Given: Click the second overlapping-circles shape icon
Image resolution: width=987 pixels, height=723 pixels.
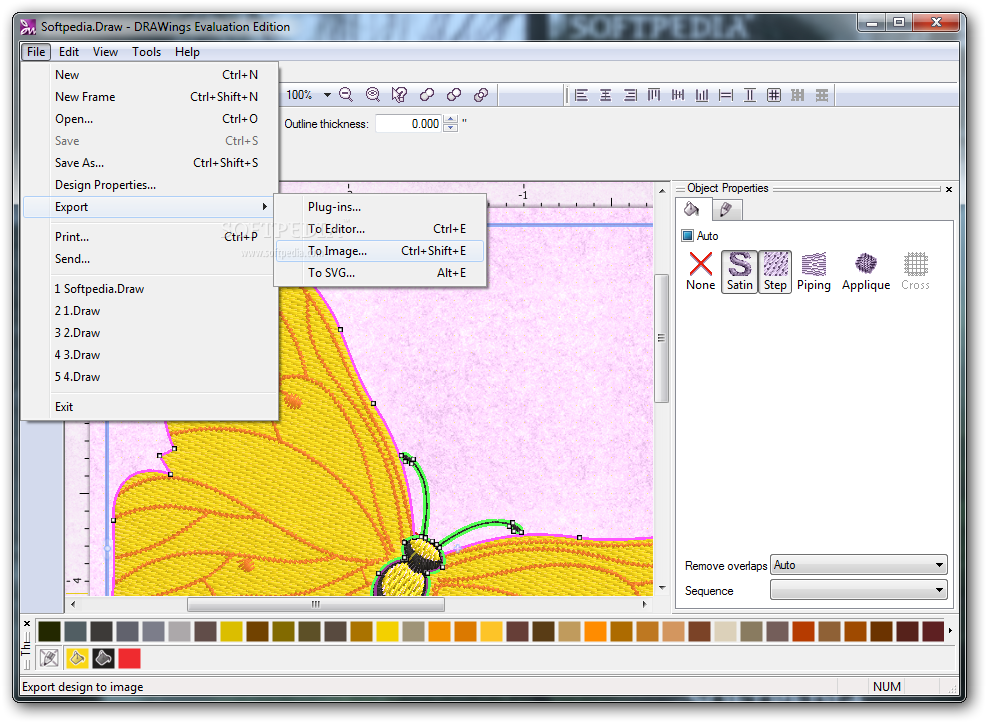Looking at the screenshot, I should tap(454, 95).
